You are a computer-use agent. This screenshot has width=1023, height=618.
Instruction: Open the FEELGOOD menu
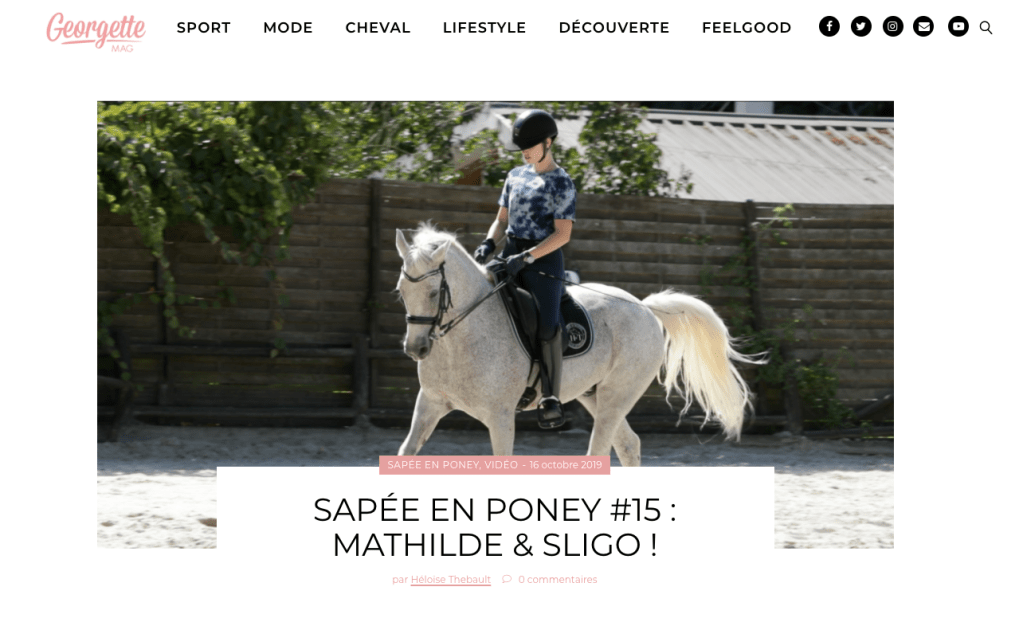[746, 28]
